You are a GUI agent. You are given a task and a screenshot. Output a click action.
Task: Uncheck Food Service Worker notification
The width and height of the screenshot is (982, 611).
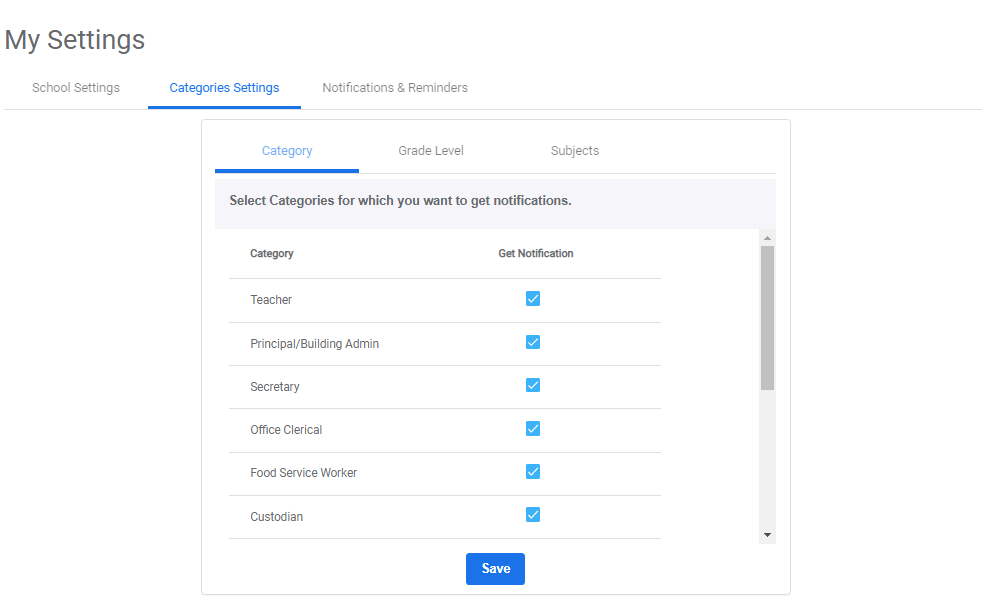(x=533, y=472)
